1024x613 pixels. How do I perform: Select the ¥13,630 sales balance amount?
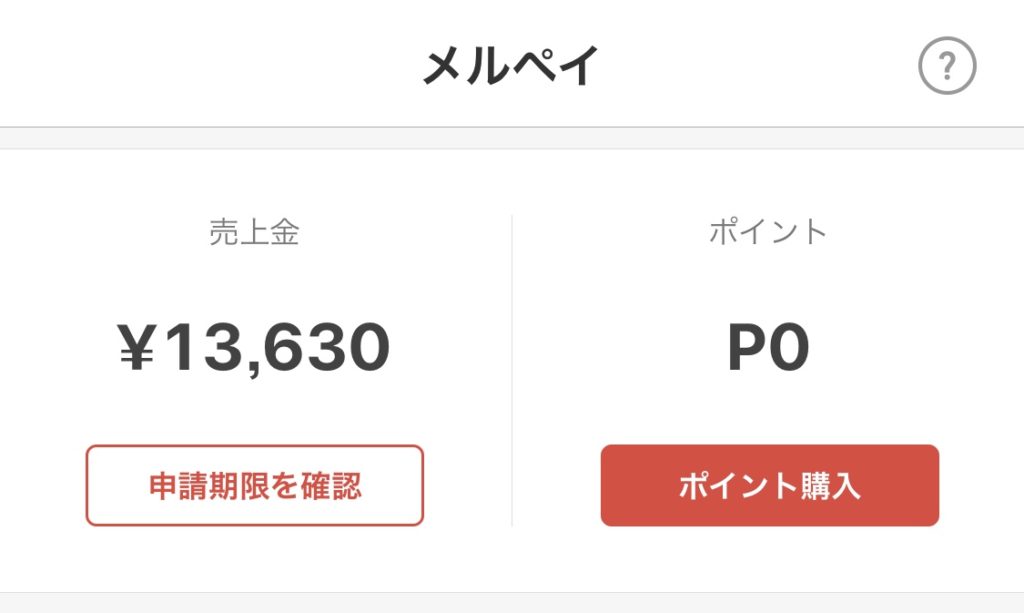(254, 348)
